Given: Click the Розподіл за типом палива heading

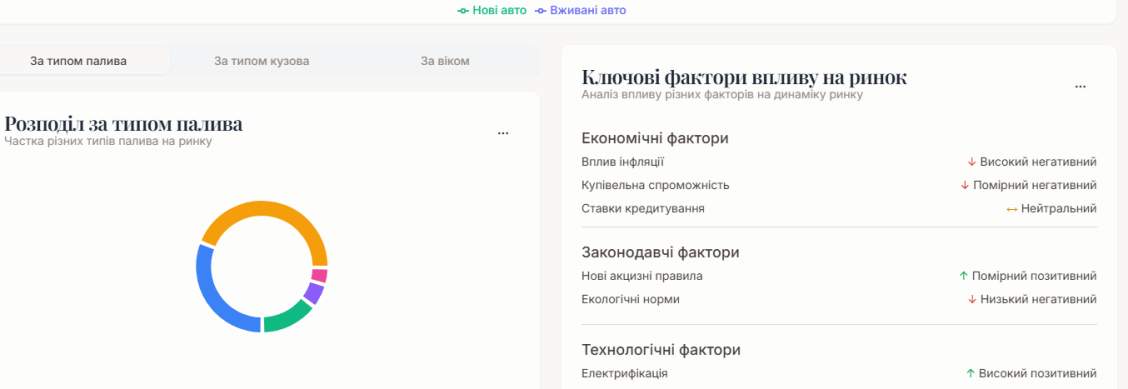Looking at the screenshot, I should [123, 124].
